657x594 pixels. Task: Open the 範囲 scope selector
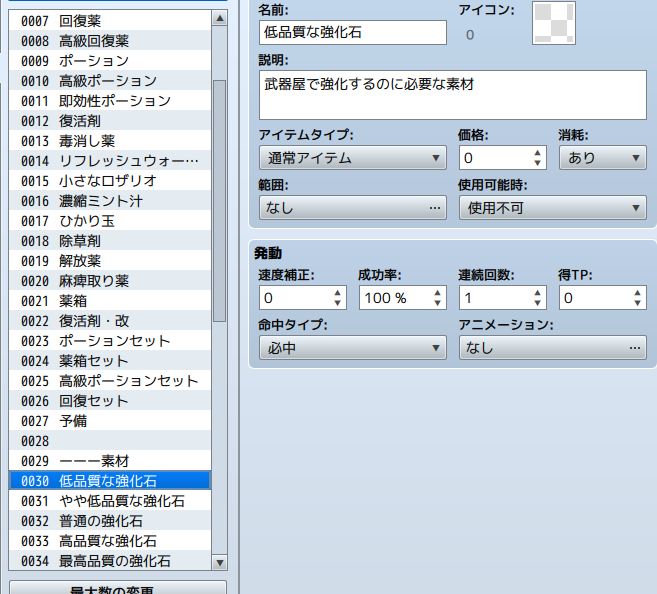coord(352,208)
